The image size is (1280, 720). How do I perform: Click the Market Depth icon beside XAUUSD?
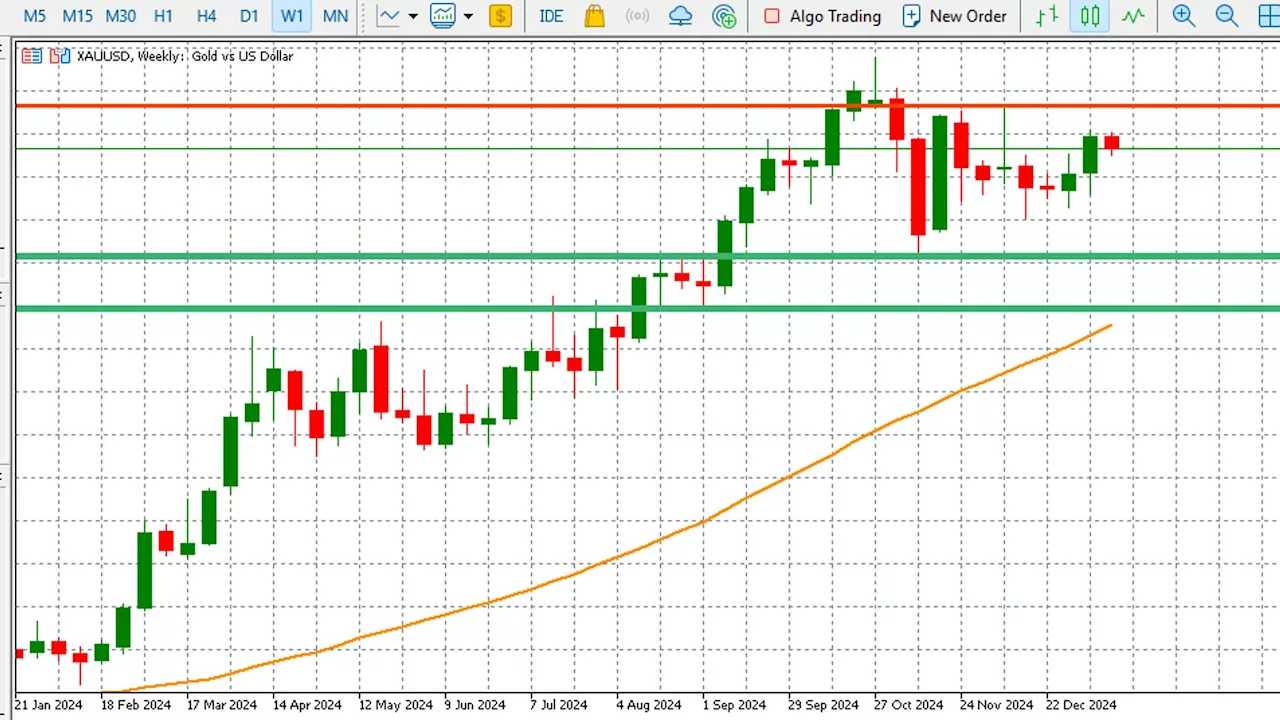(x=32, y=56)
